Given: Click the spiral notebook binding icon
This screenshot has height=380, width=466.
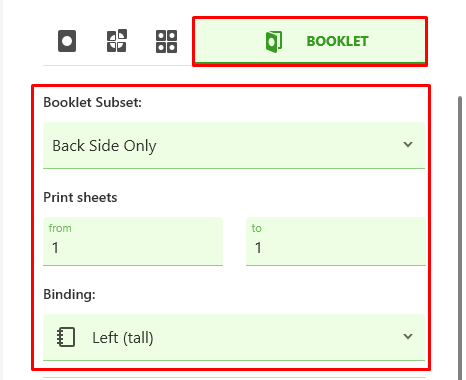Looking at the screenshot, I should pyautogui.click(x=66, y=337).
